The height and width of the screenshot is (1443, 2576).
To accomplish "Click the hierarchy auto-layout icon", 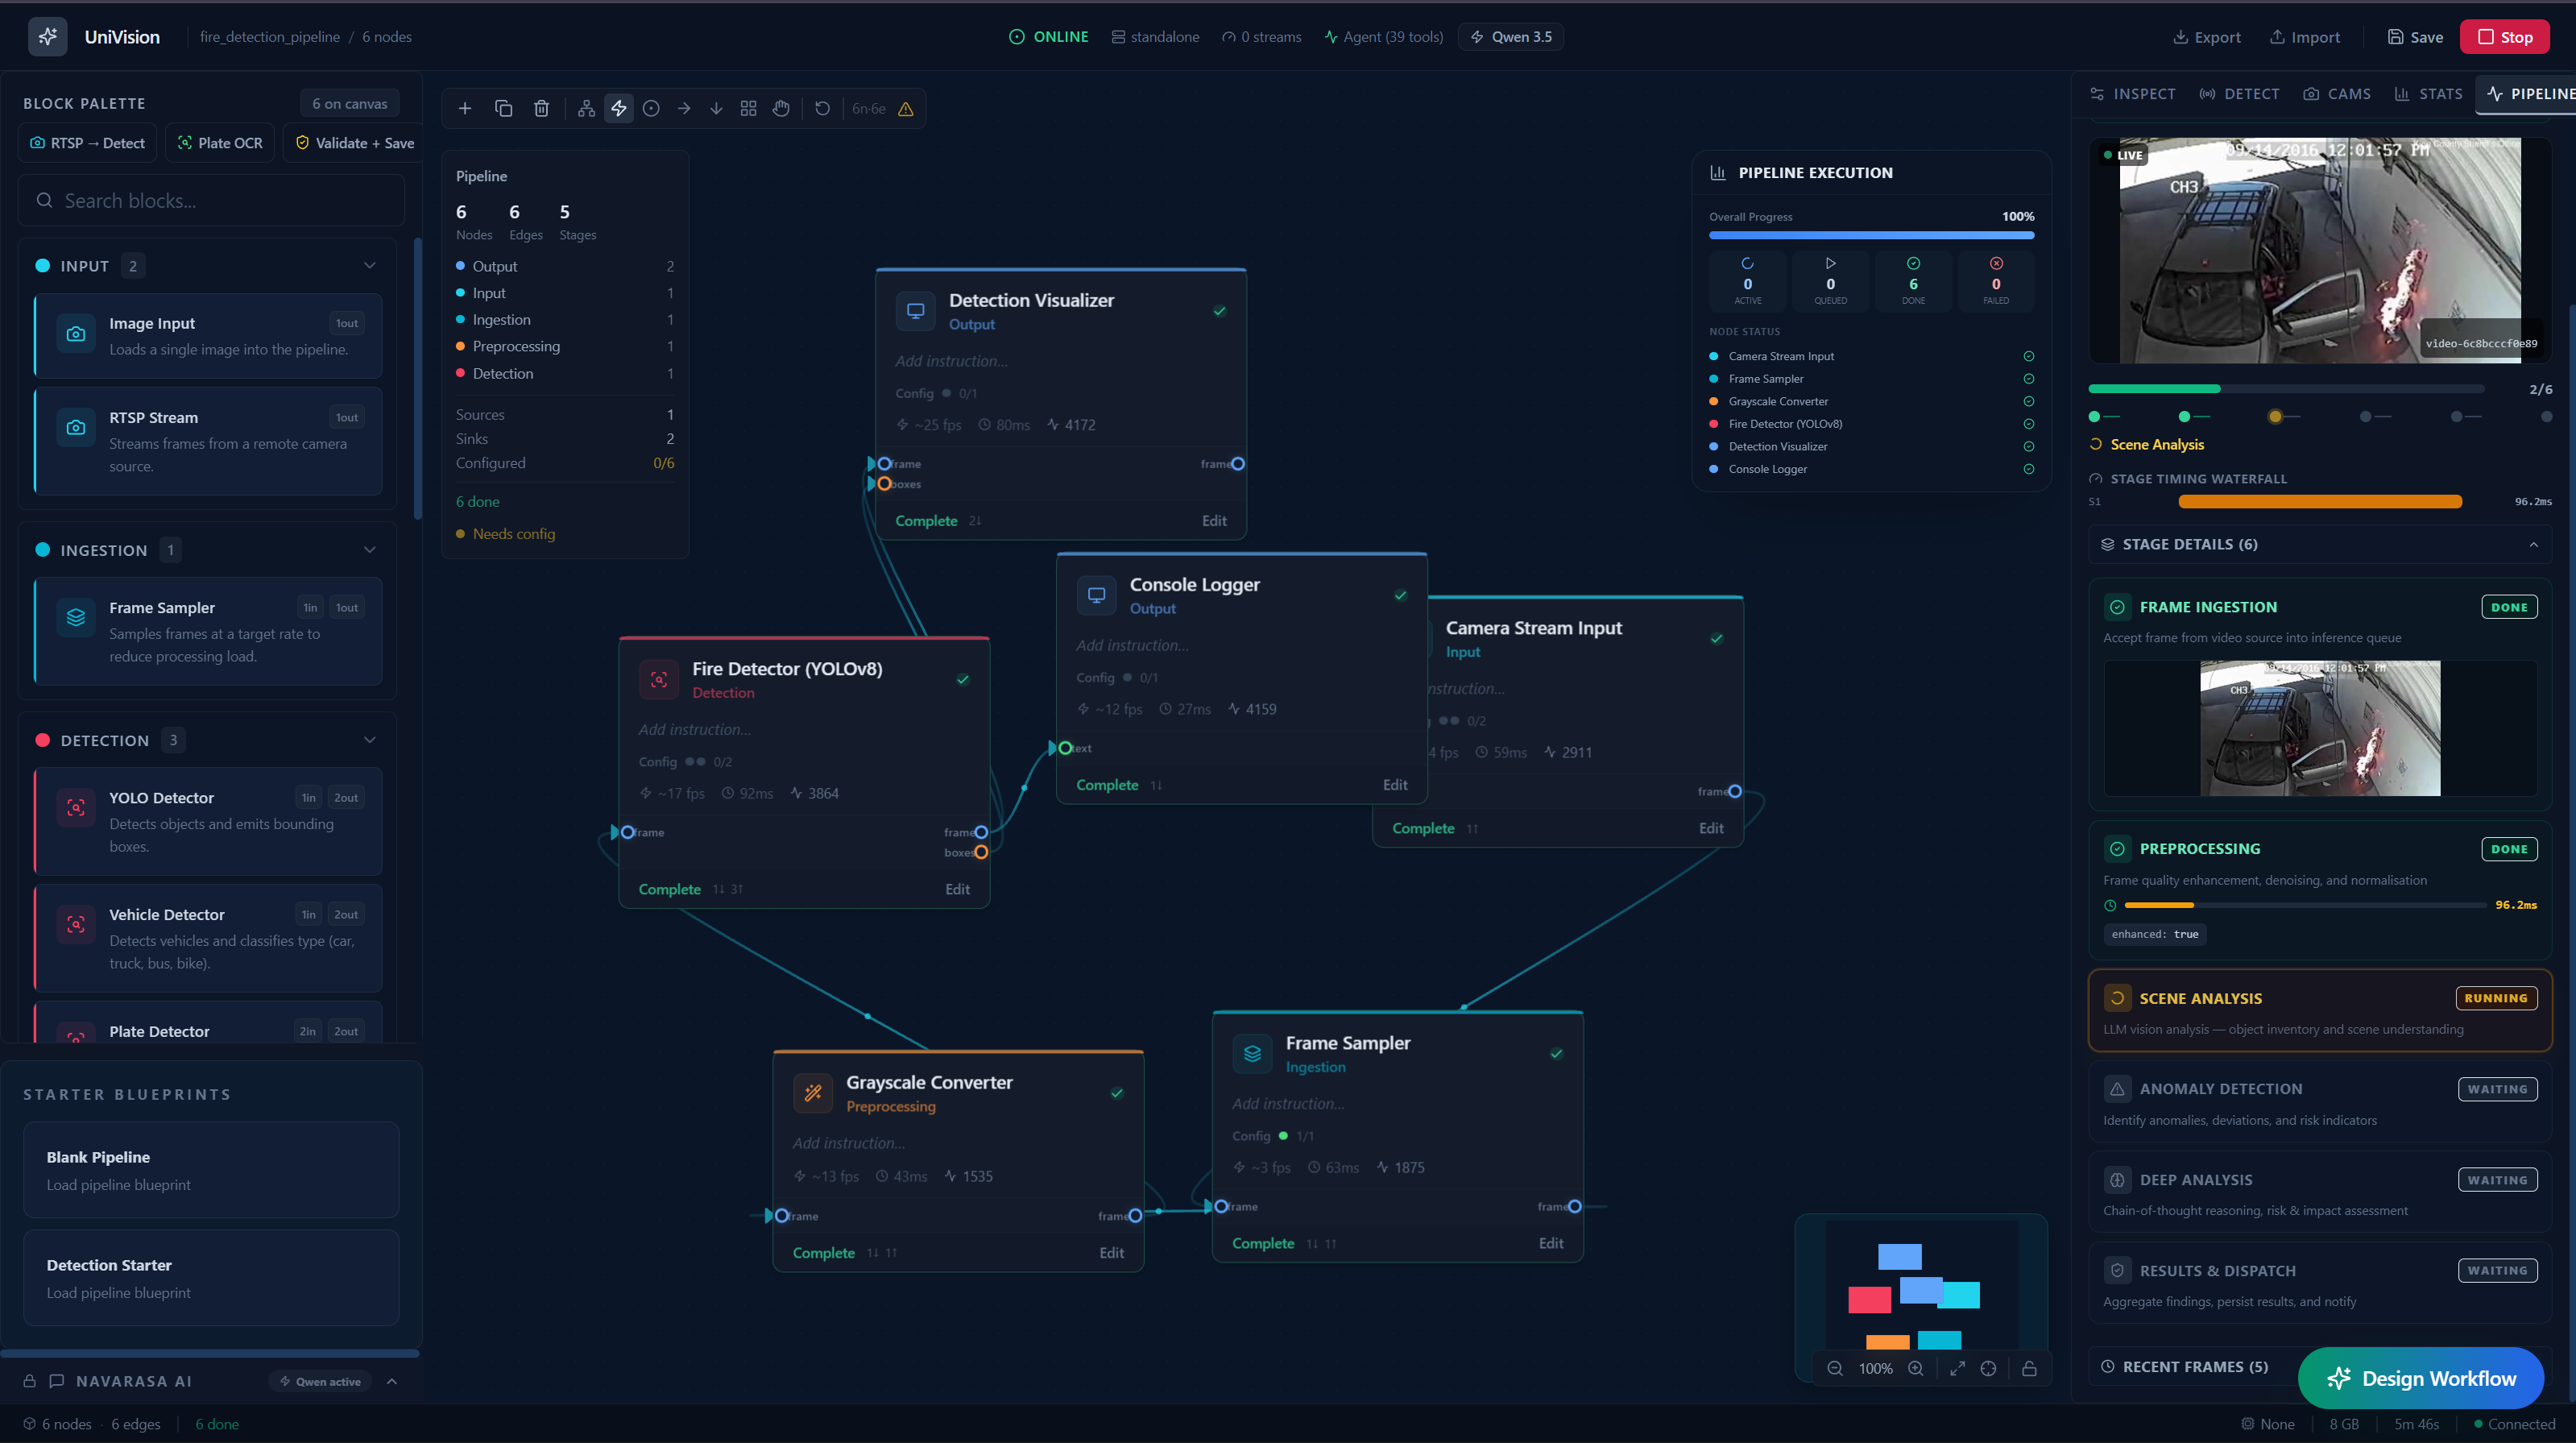I will pos(586,108).
